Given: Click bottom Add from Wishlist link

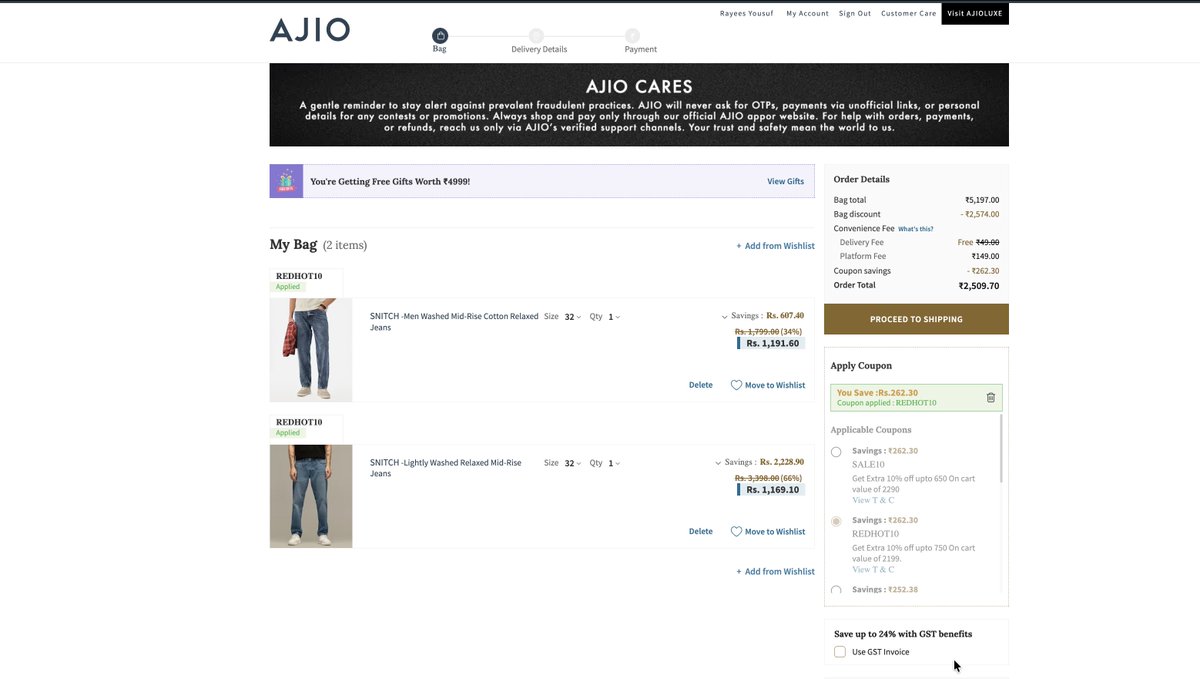Looking at the screenshot, I should point(775,572).
